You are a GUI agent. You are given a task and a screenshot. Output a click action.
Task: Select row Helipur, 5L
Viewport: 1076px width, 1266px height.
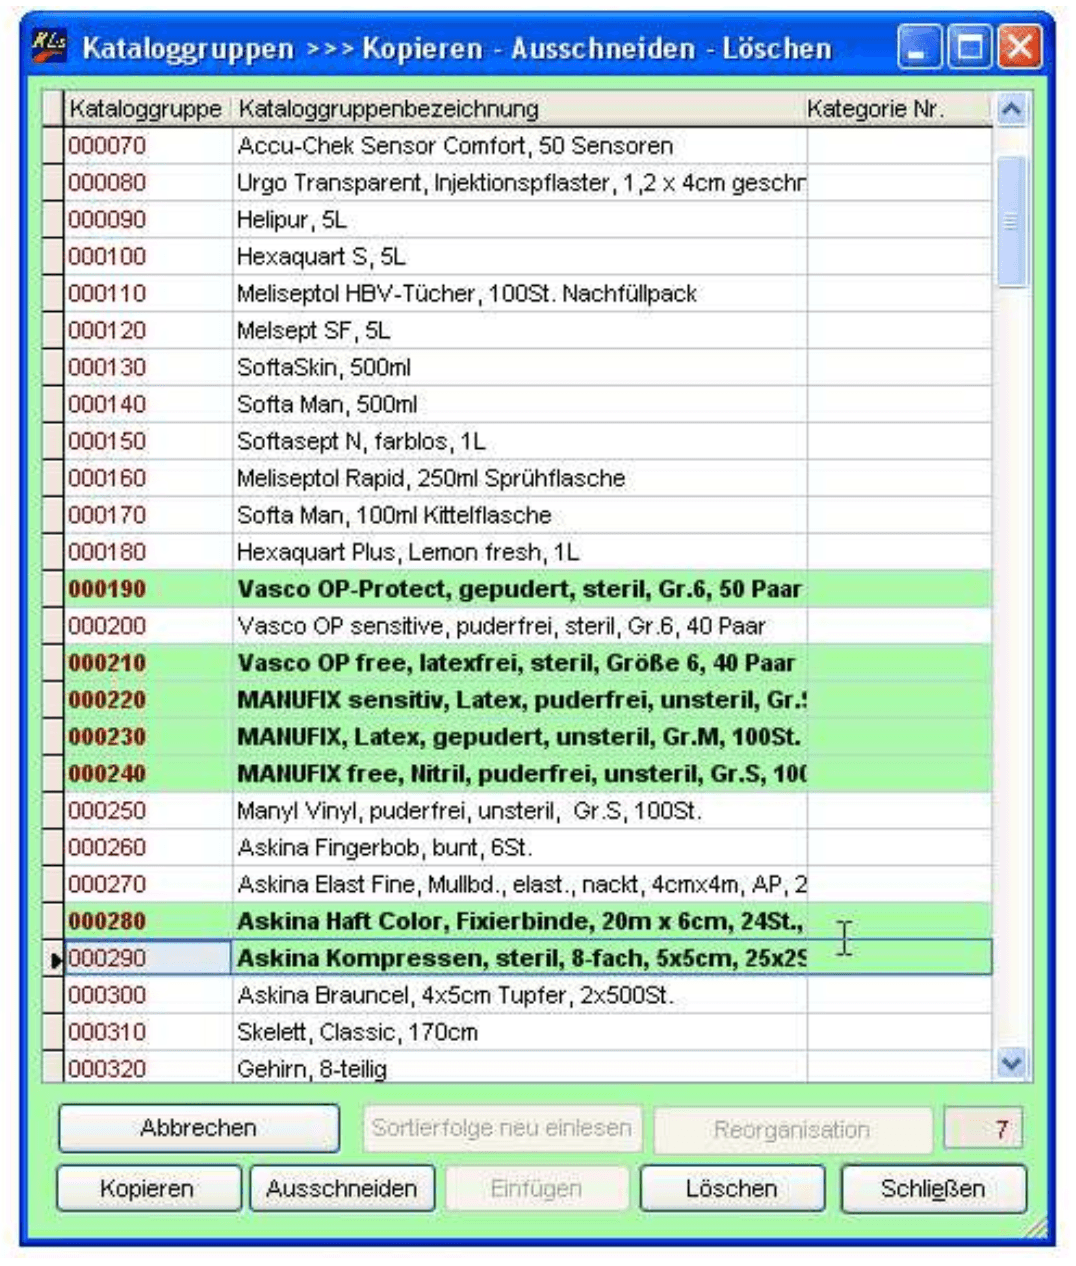coord(518,220)
